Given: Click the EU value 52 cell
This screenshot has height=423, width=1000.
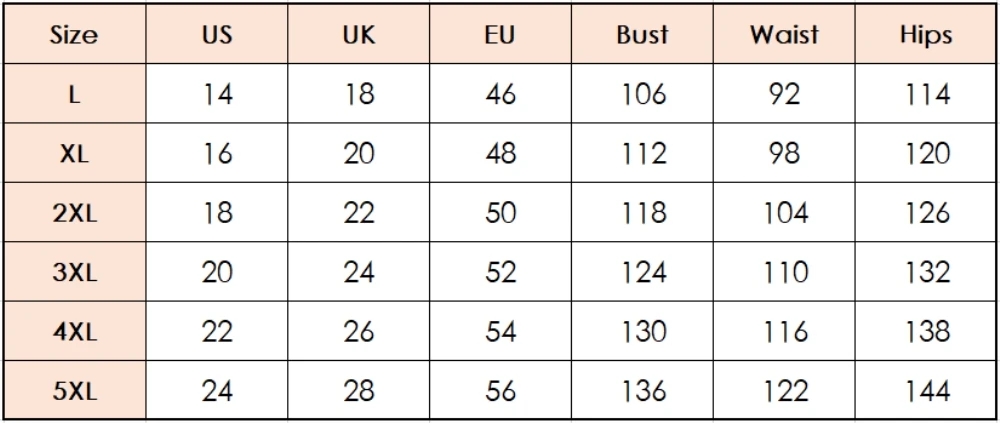Looking at the screenshot, I should [501, 271].
